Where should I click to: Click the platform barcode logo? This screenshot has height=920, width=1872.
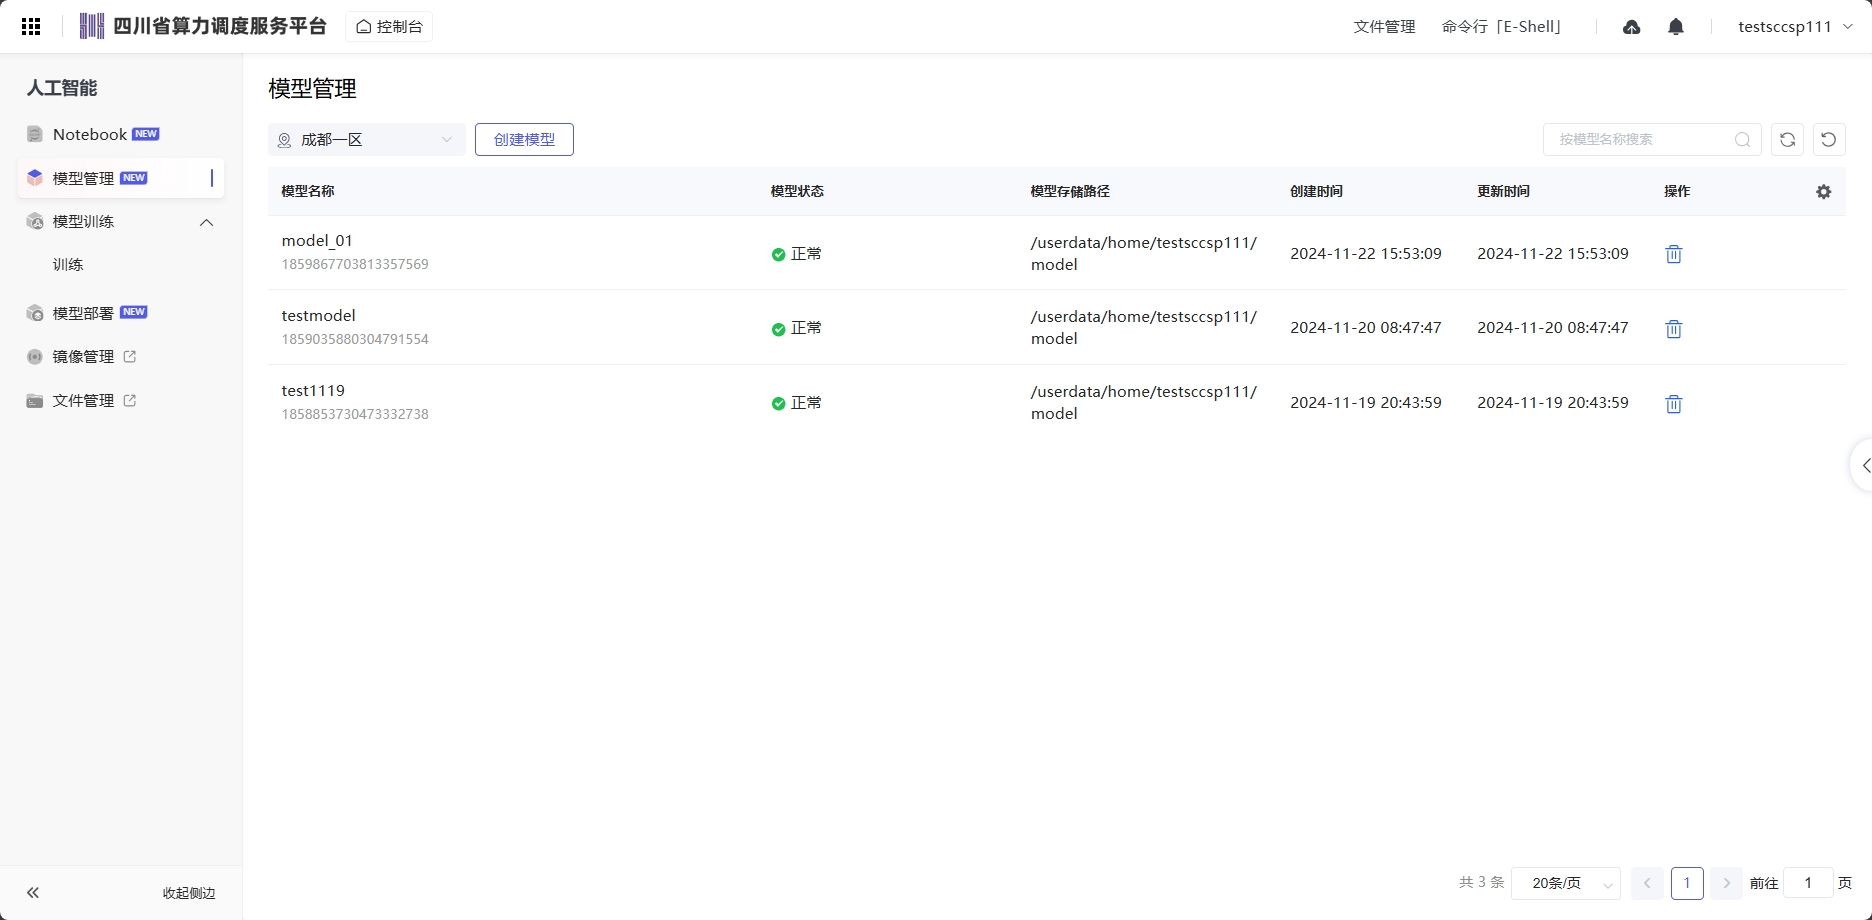(x=92, y=27)
